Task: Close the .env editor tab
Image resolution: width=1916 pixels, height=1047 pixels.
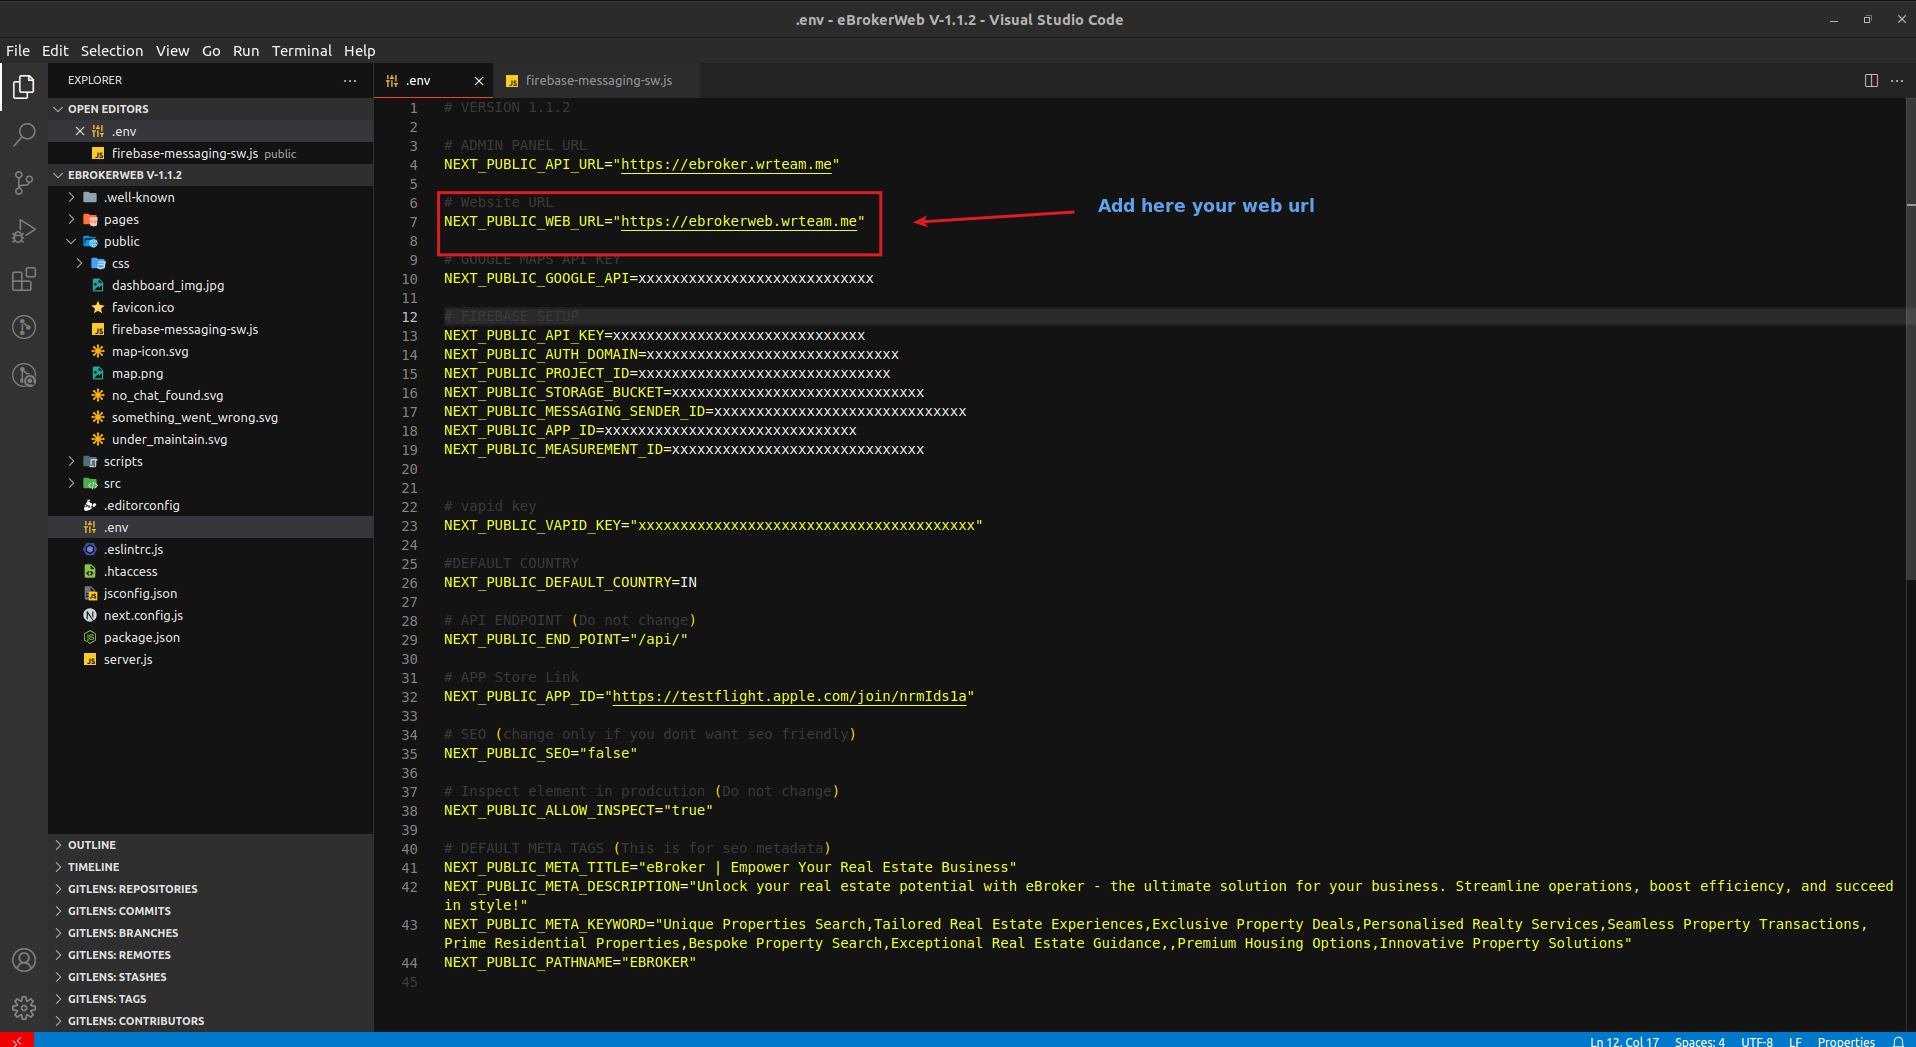Action: (x=479, y=81)
